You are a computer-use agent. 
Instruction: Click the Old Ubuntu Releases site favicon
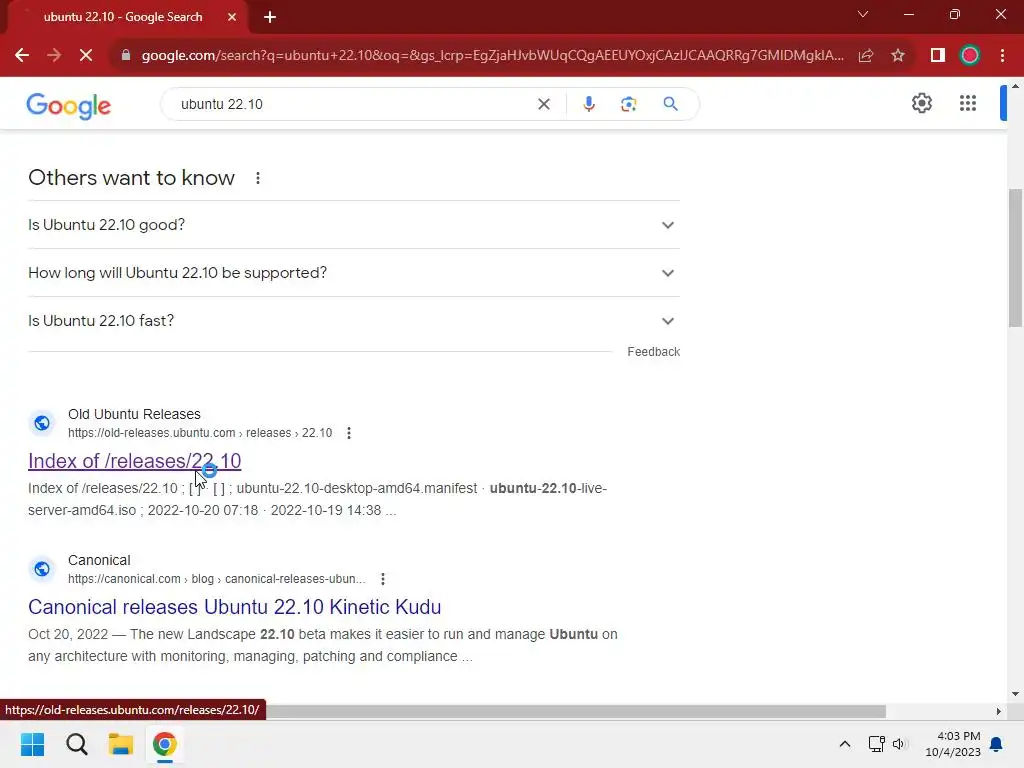(x=42, y=423)
